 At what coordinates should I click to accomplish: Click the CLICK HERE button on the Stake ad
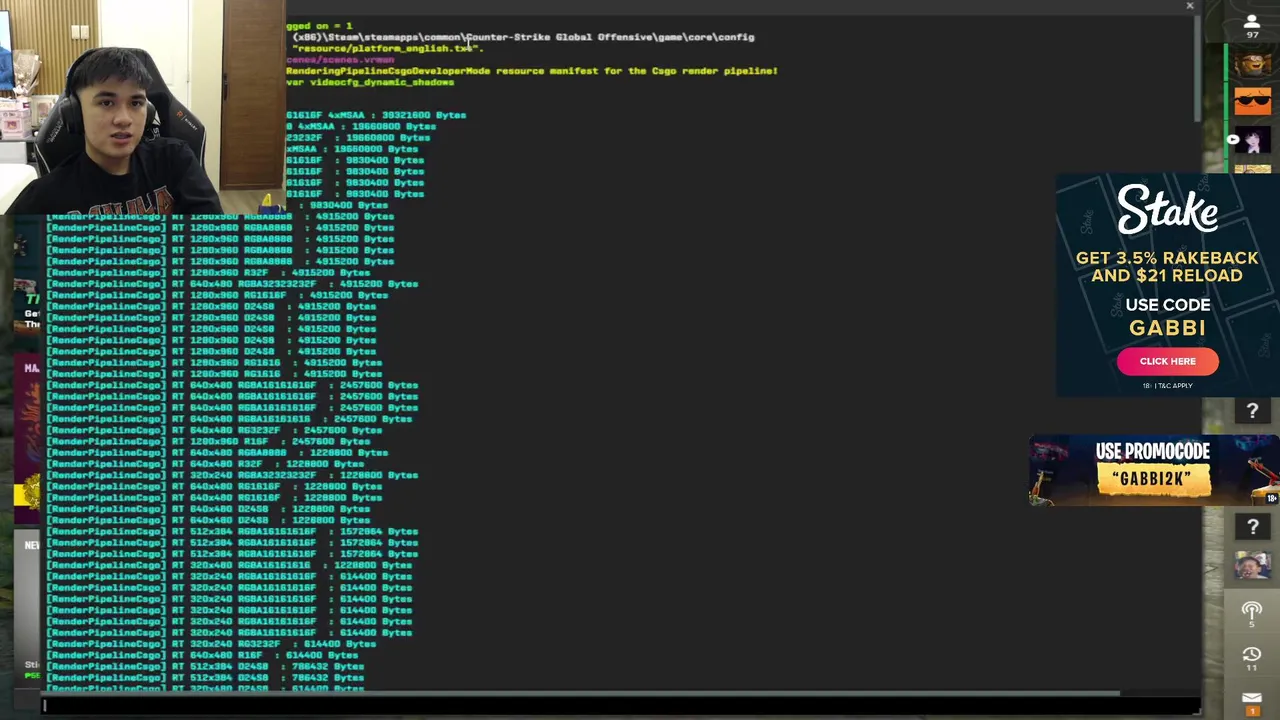[x=1167, y=361]
